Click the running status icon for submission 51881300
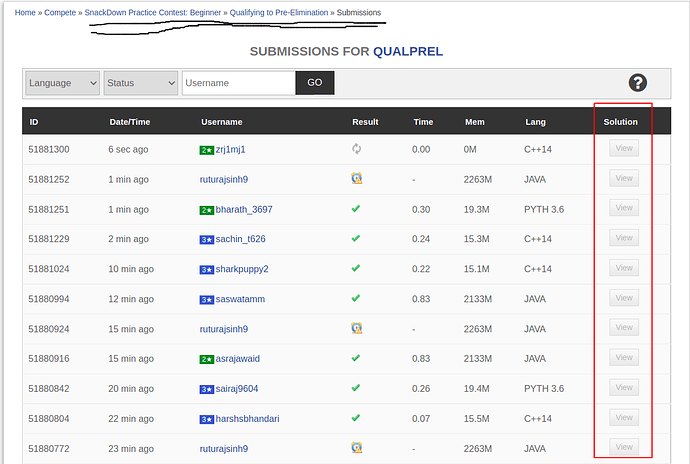Image resolution: width=690 pixels, height=464 pixels. pyautogui.click(x=356, y=149)
